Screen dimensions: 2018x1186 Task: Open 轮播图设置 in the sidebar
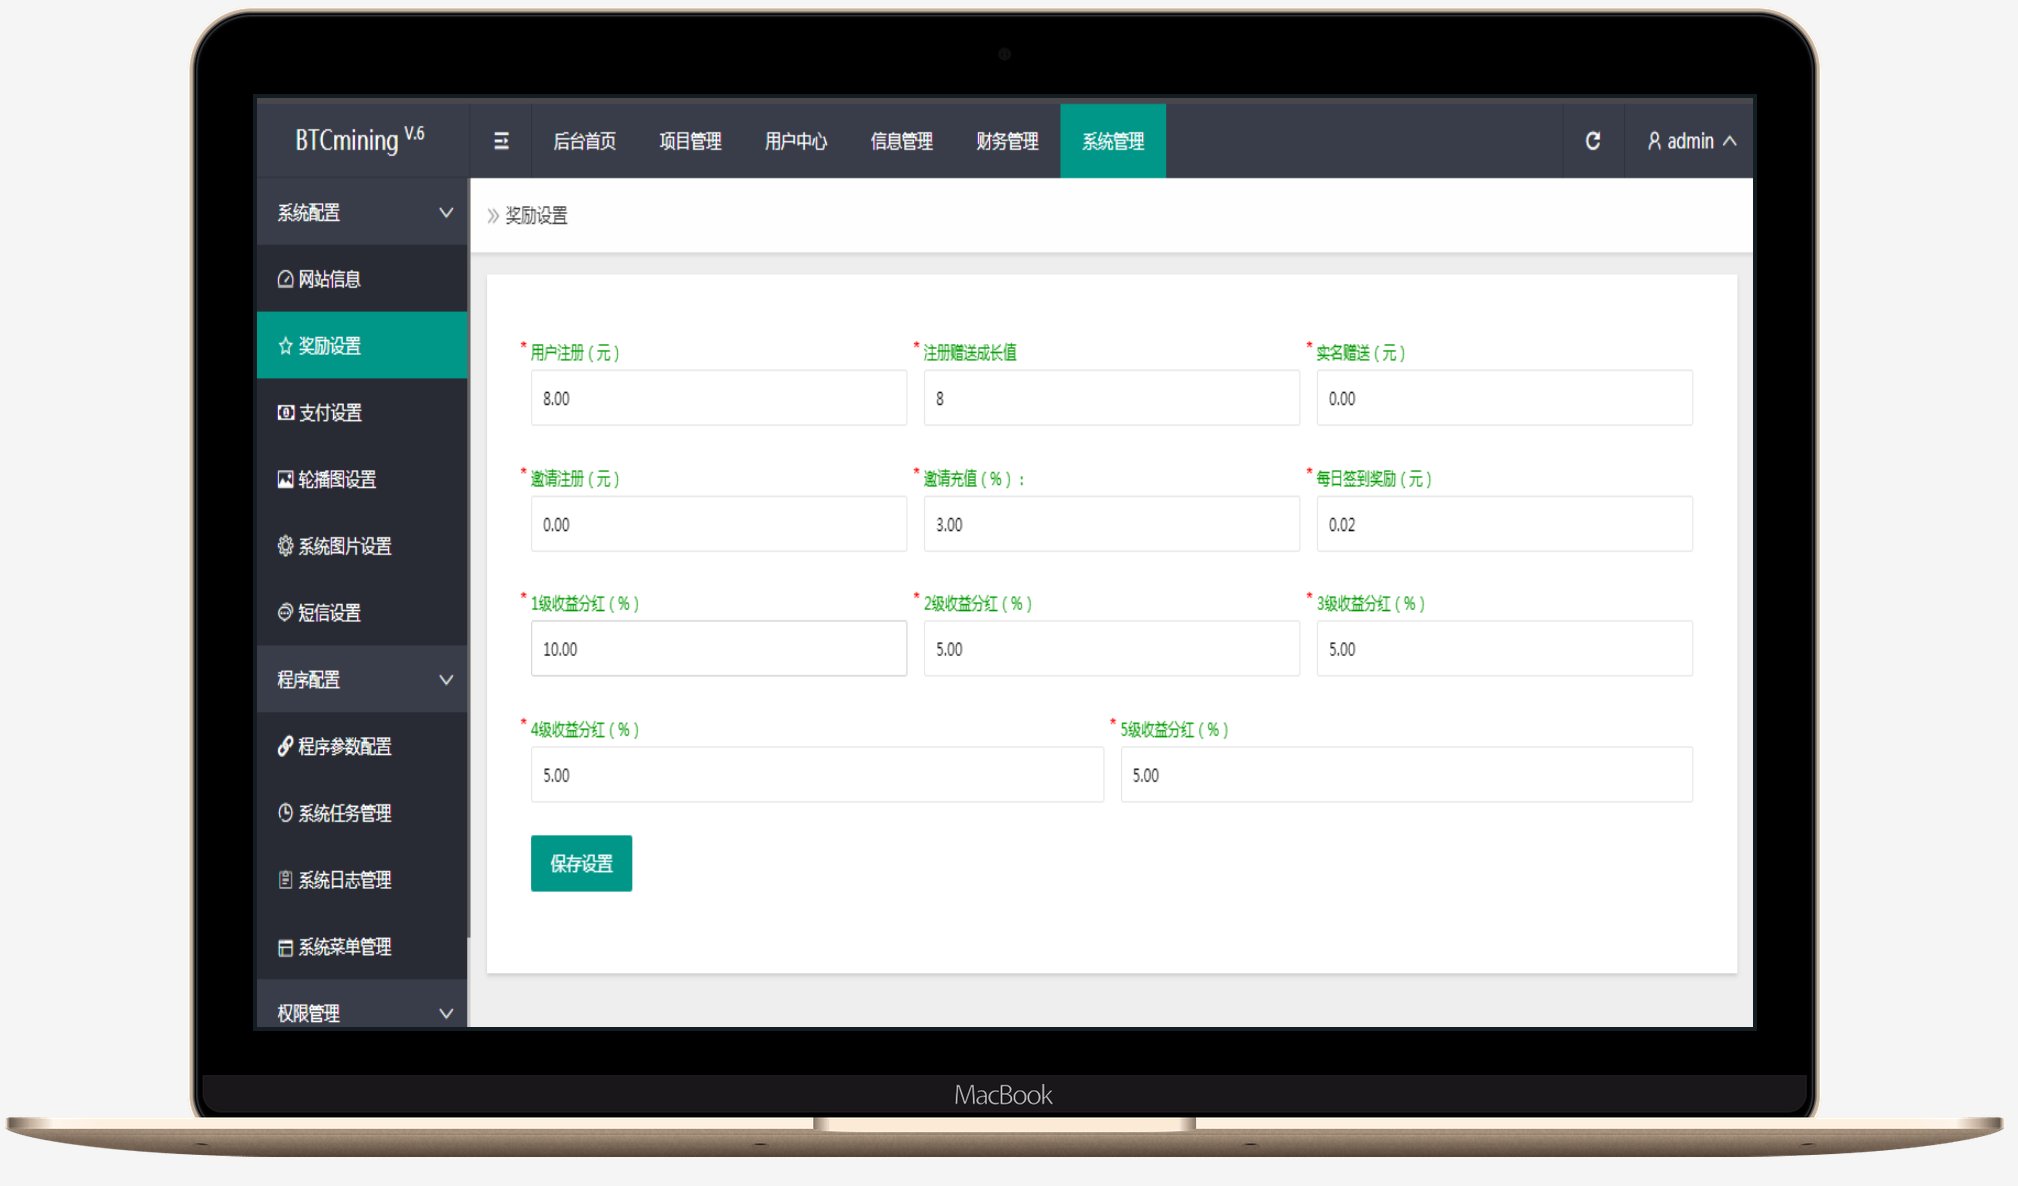362,479
